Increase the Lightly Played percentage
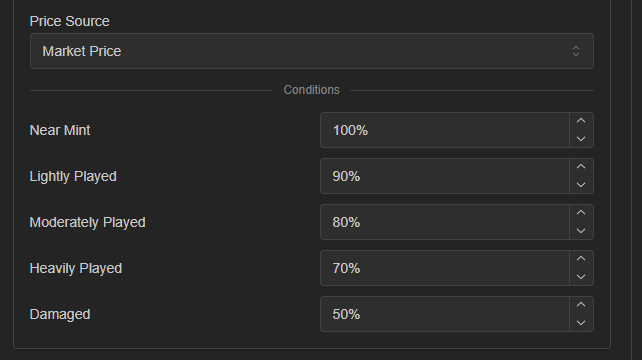 581,167
